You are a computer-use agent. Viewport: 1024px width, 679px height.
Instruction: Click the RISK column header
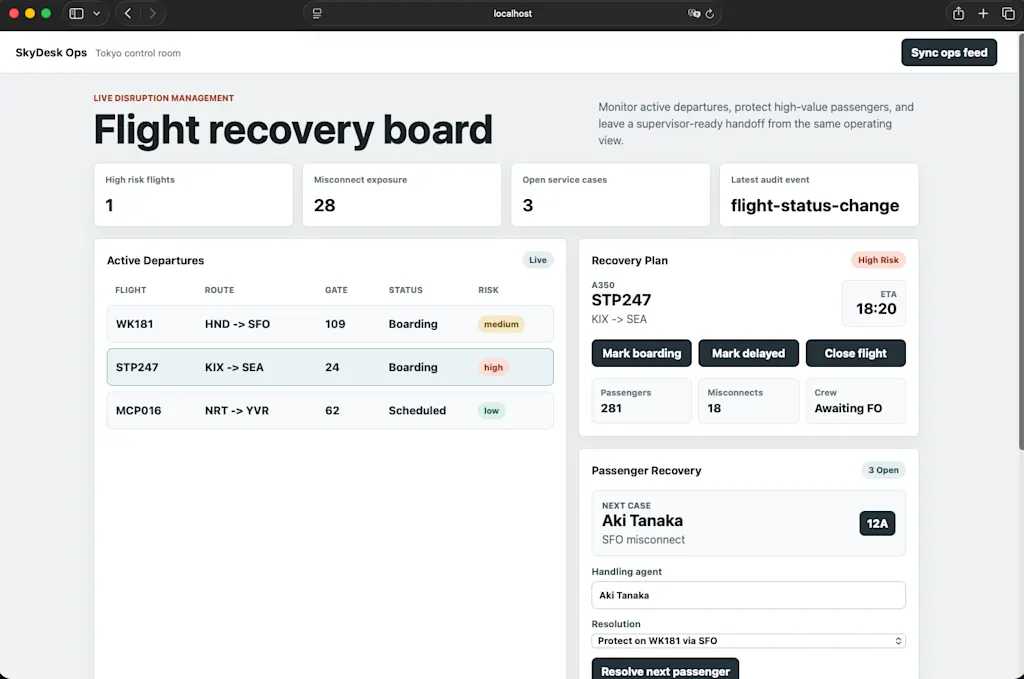click(488, 290)
